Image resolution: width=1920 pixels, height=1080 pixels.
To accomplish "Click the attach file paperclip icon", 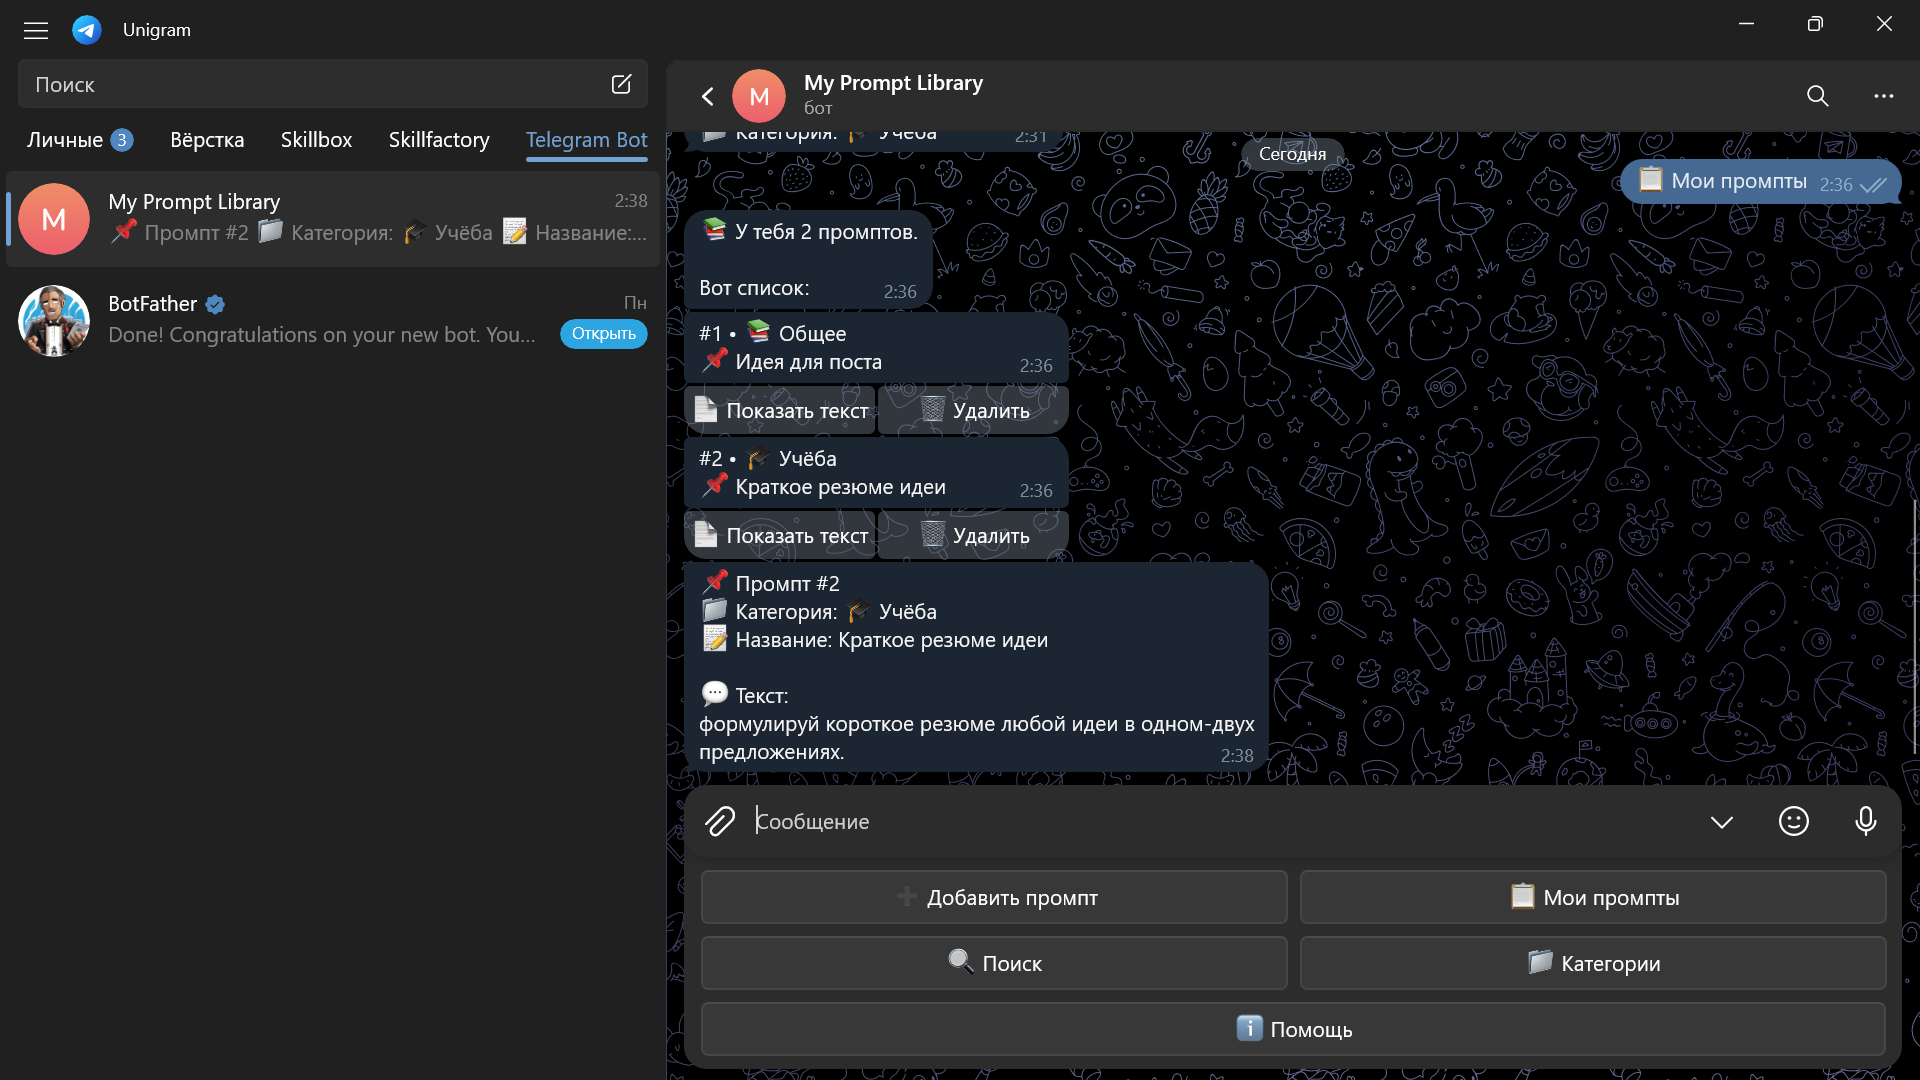I will click(x=720, y=821).
